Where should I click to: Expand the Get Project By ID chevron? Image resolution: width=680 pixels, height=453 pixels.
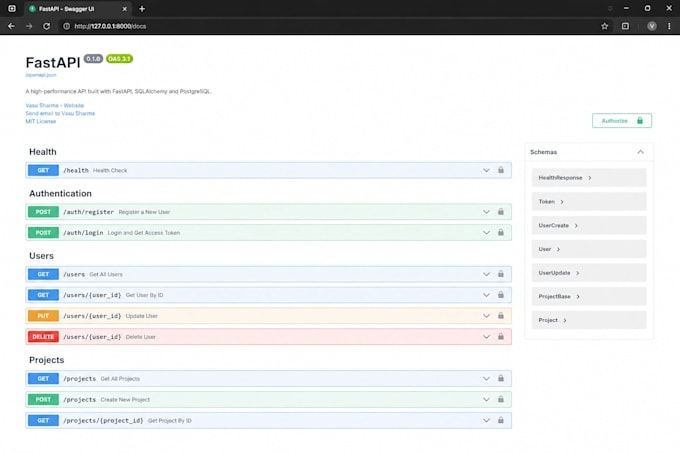[x=486, y=420]
